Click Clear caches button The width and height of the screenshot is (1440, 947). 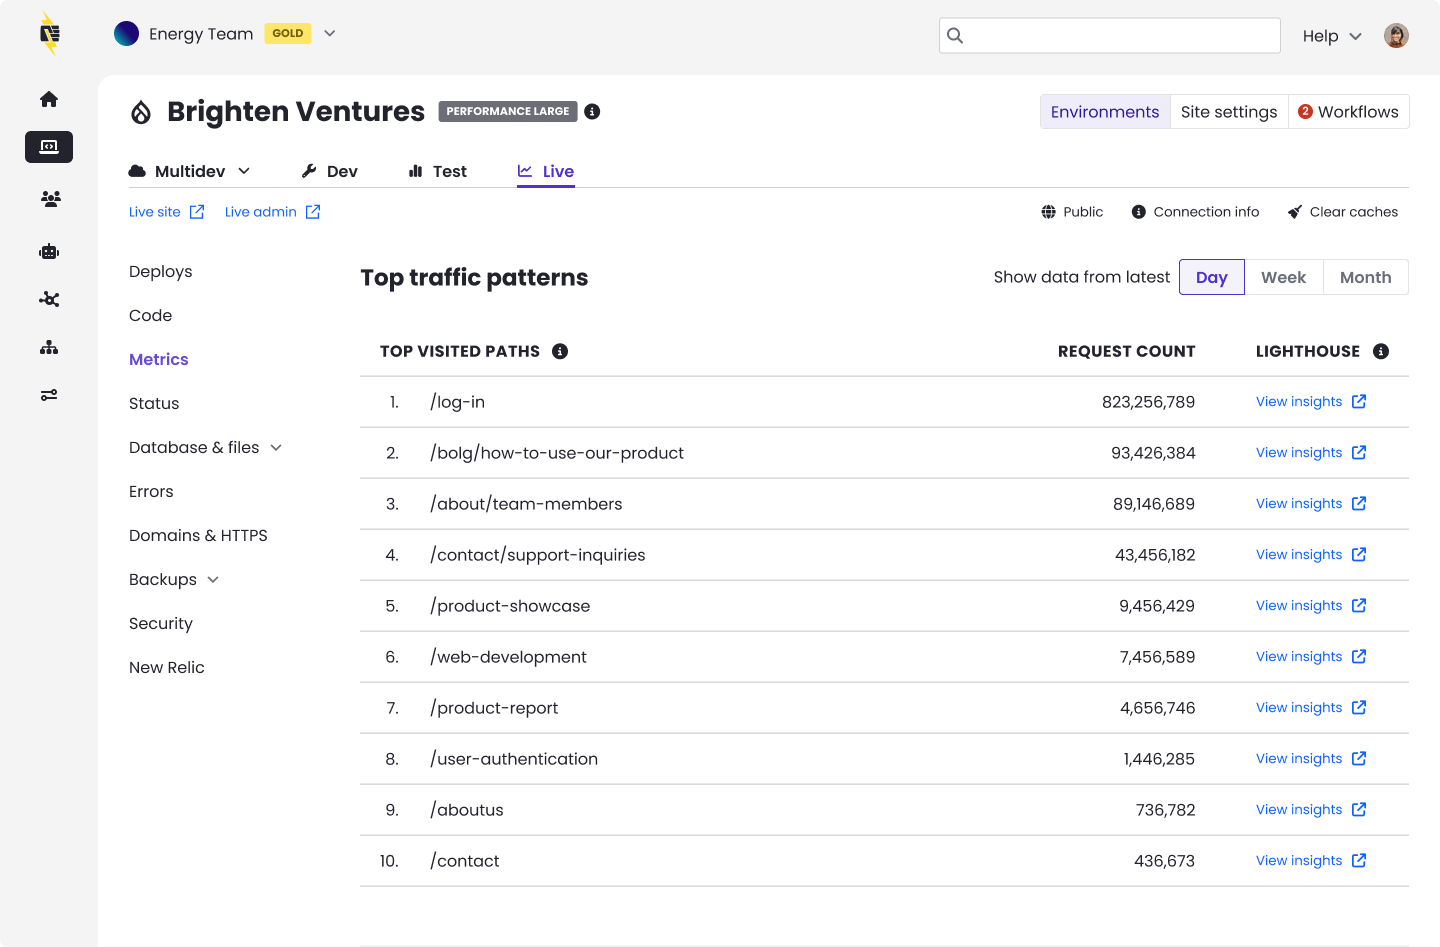point(1343,212)
